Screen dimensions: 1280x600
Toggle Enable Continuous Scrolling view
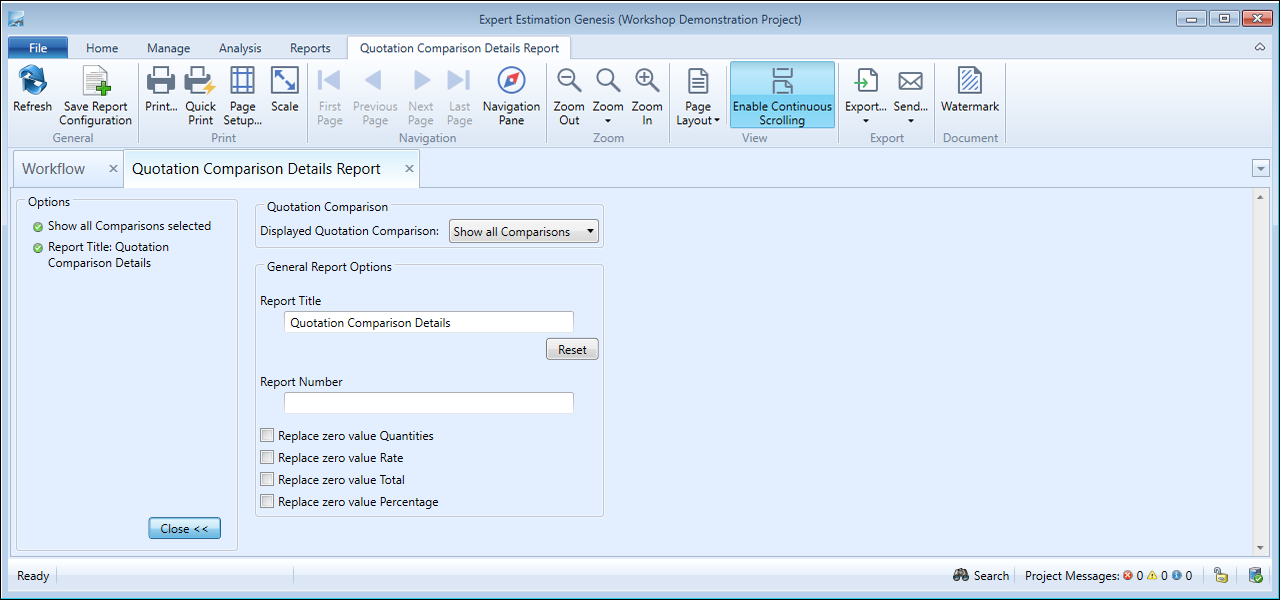tap(782, 95)
